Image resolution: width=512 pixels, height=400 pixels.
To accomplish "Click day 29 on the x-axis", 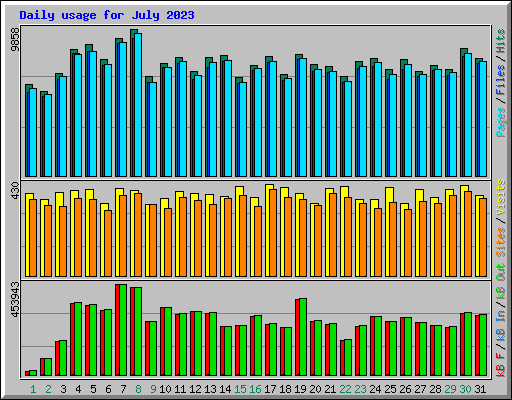I will (450, 389).
